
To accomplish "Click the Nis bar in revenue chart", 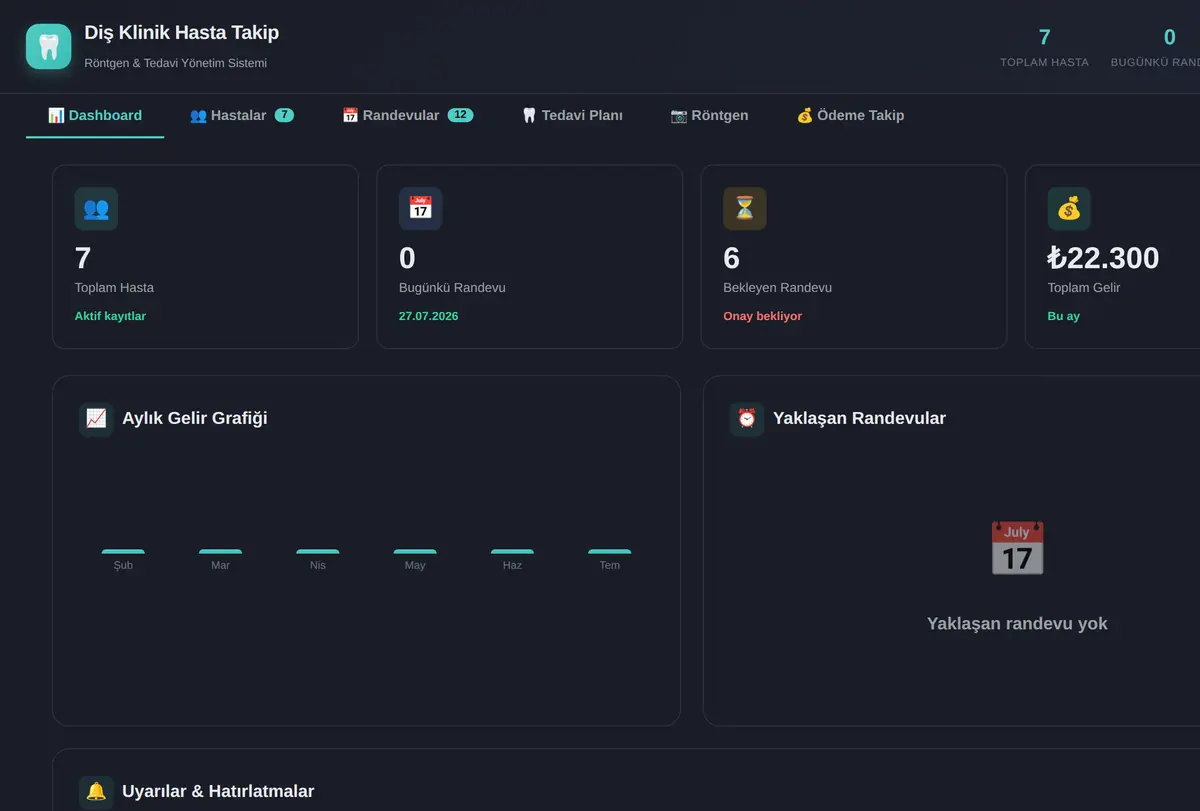I will [318, 552].
